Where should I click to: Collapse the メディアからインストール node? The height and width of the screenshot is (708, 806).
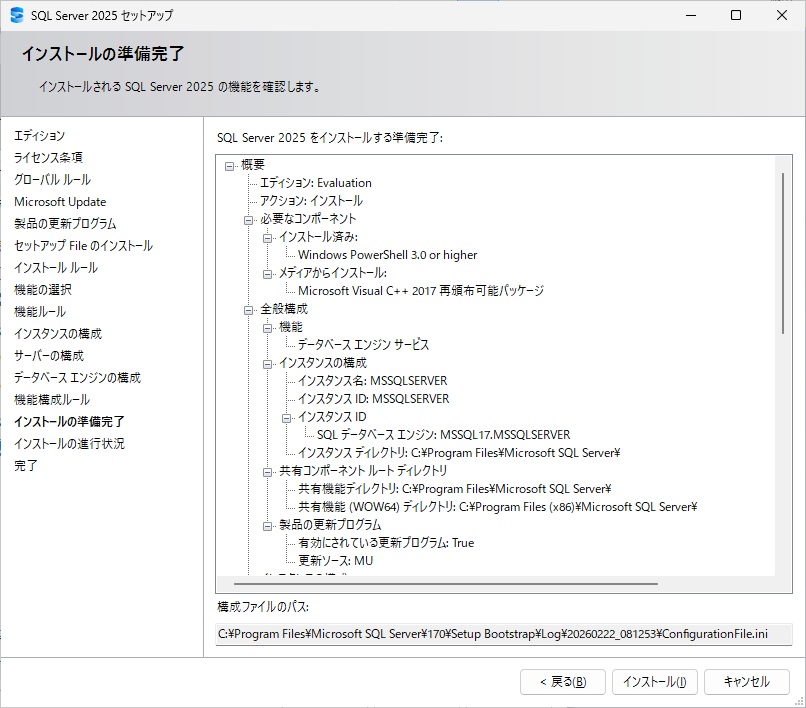(266, 272)
